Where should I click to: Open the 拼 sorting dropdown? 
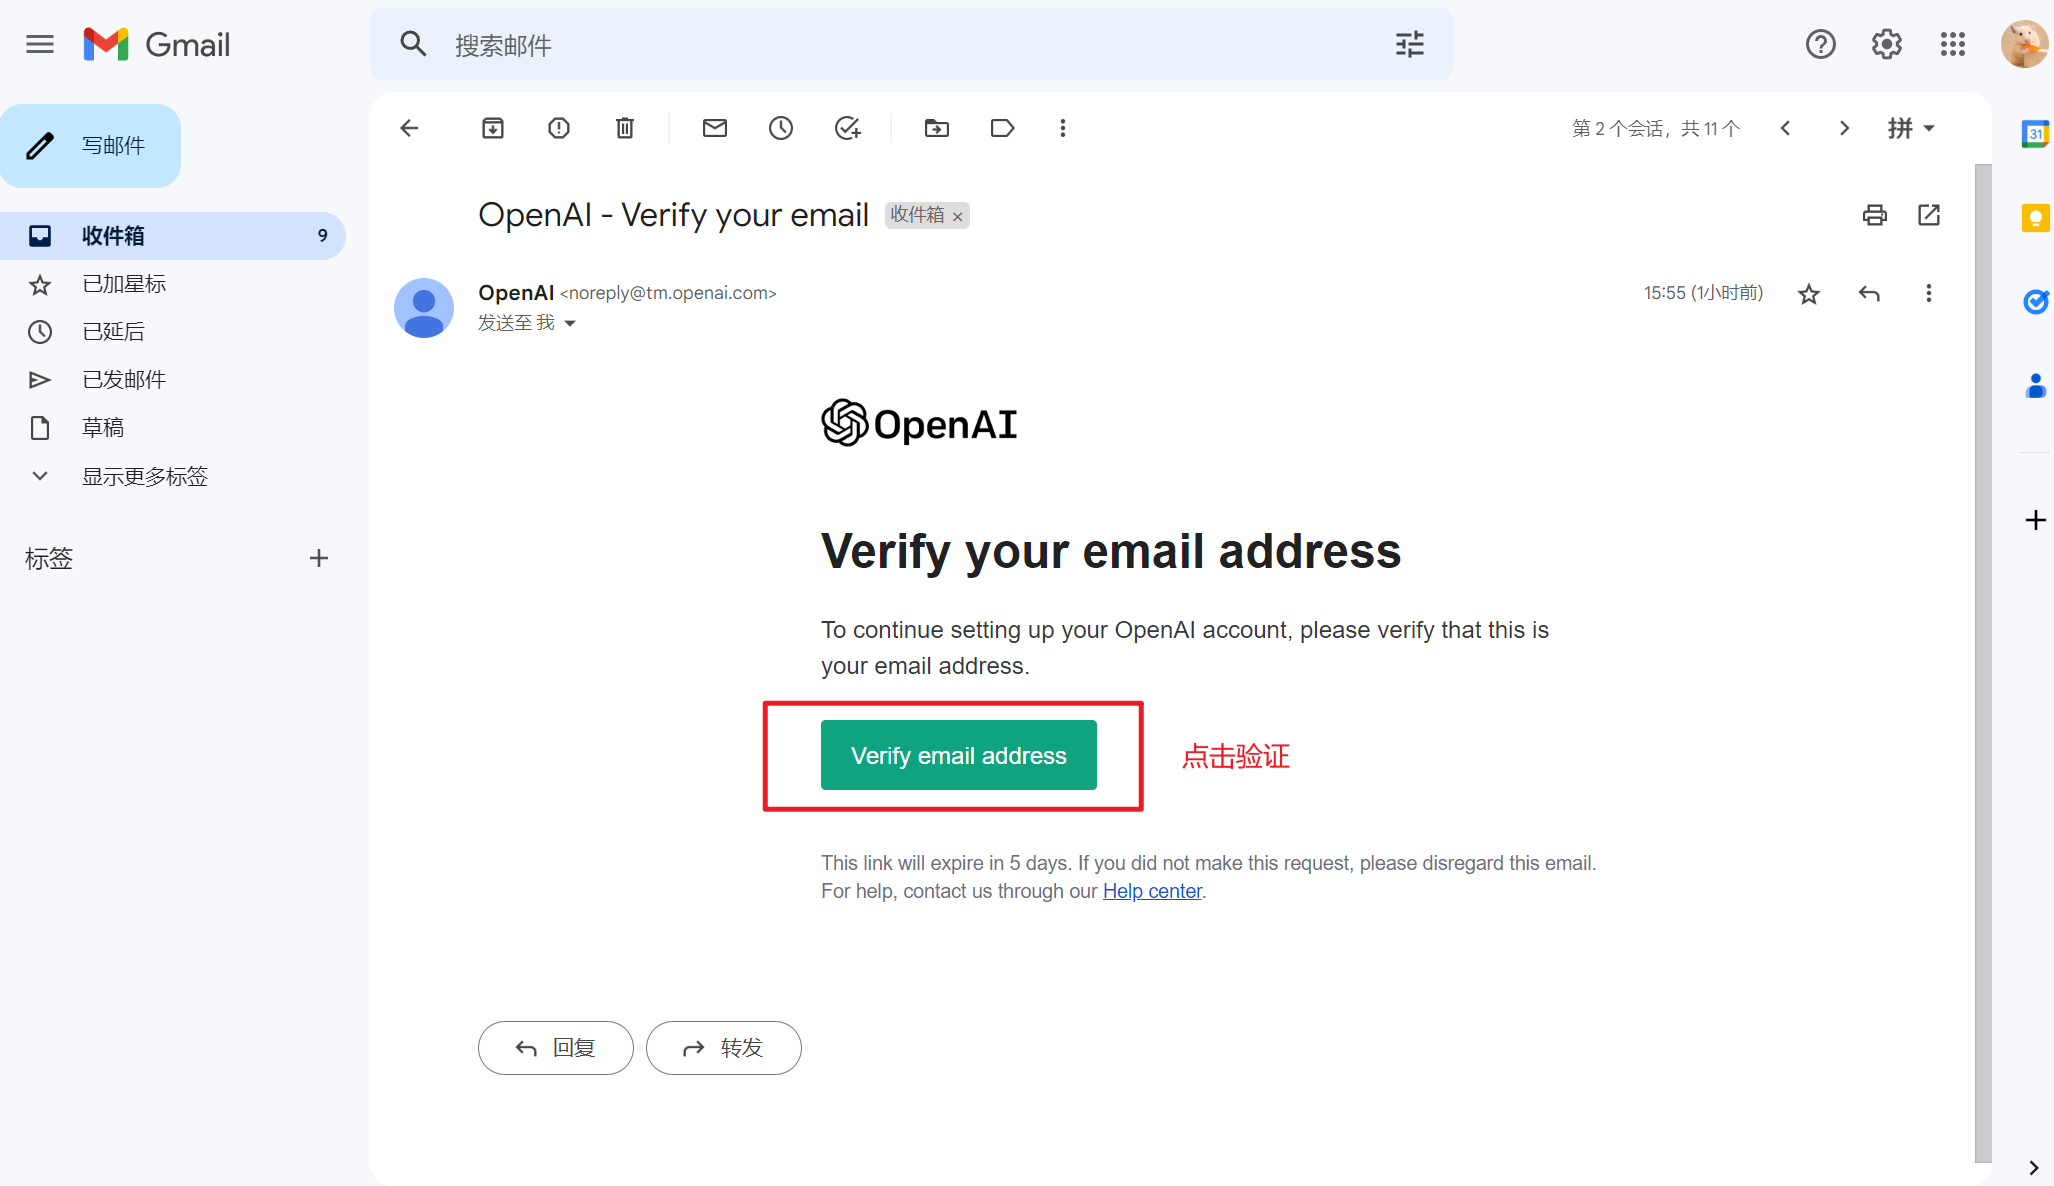click(1910, 128)
